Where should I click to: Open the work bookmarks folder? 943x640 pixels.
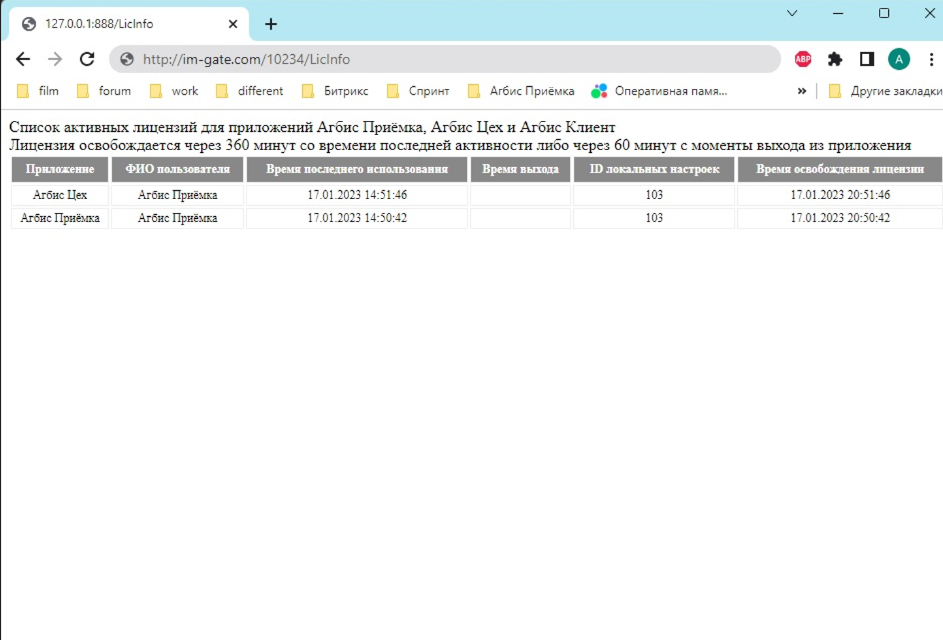(x=174, y=91)
